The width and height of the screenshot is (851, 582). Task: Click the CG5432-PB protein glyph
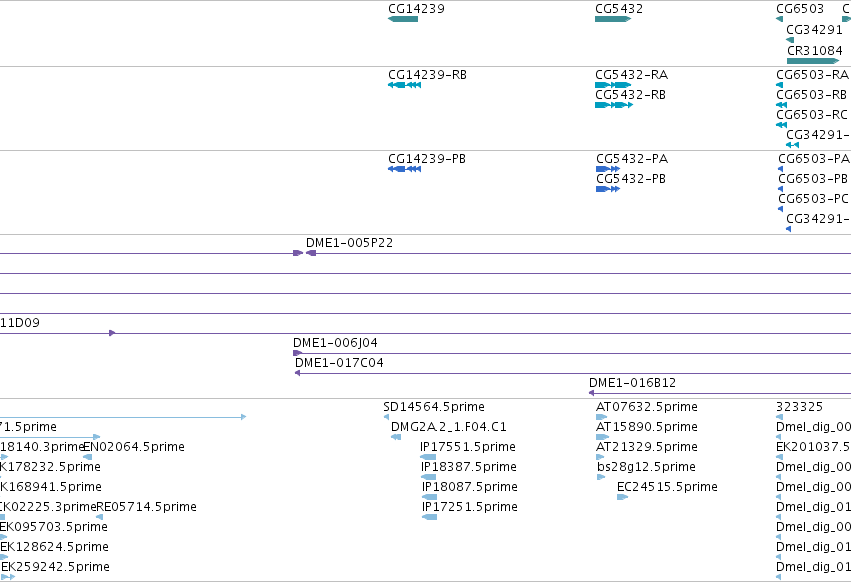point(608,189)
